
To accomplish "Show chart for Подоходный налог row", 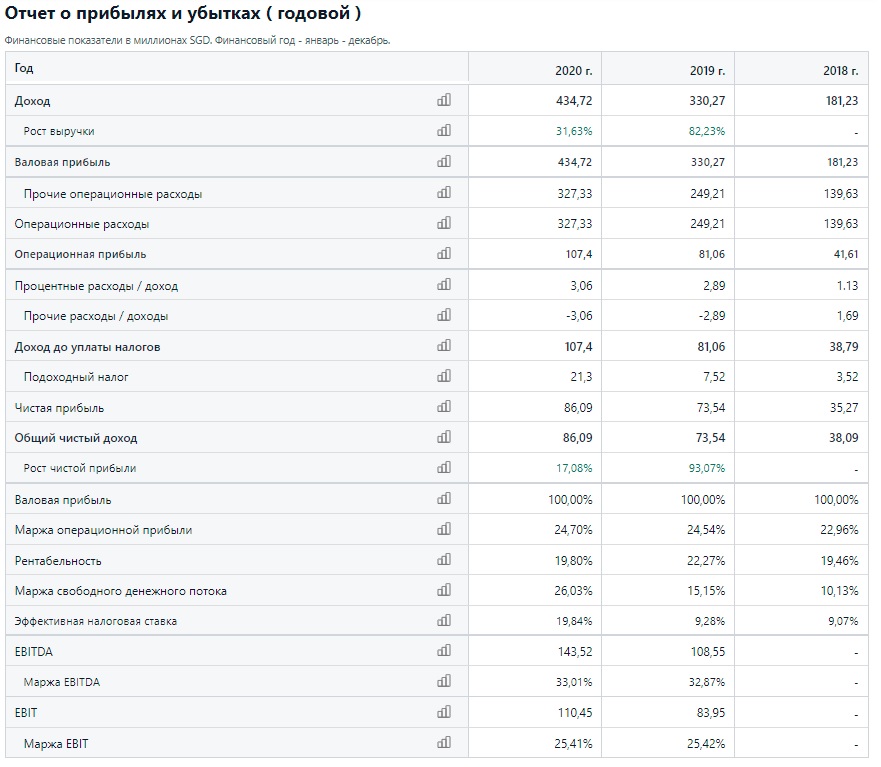I will [x=444, y=376].
